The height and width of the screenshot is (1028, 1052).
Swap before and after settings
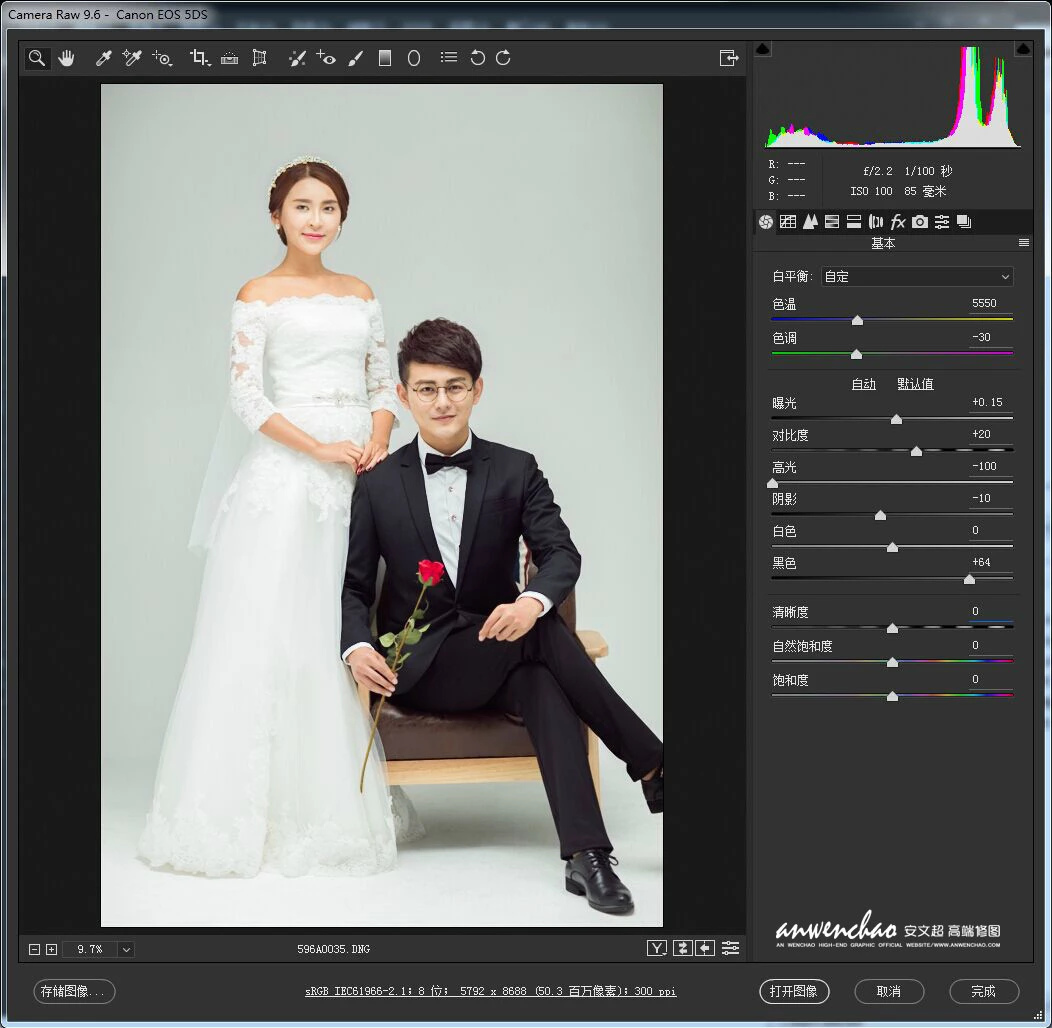pos(682,948)
